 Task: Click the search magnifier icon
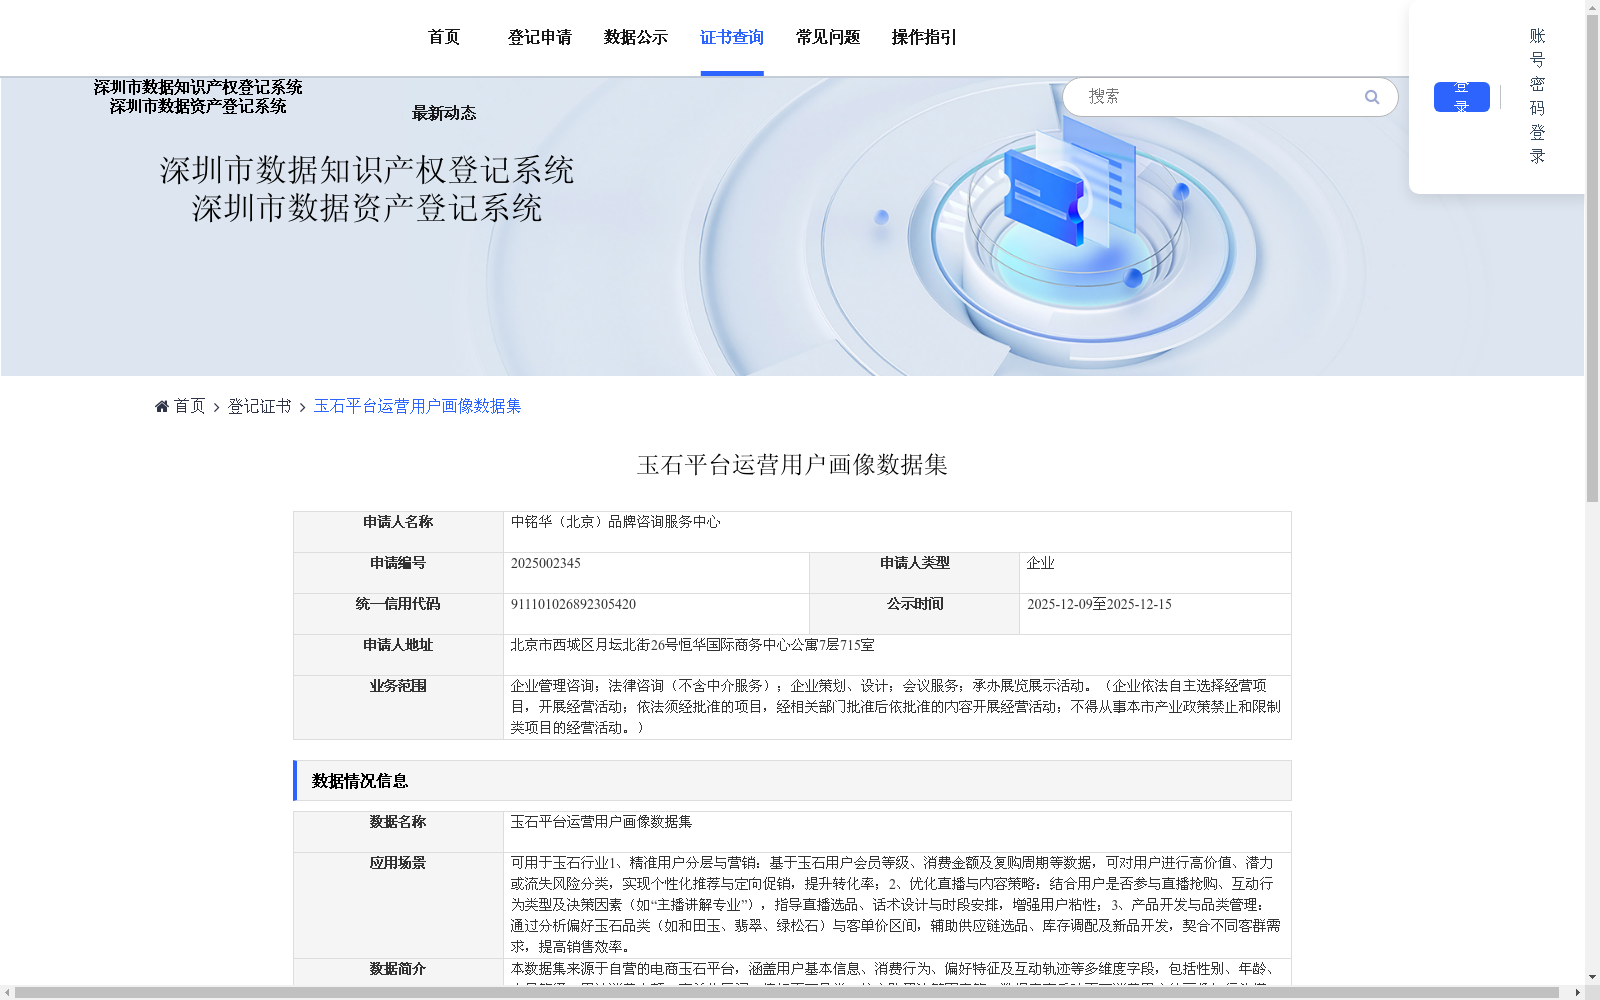(x=1372, y=97)
